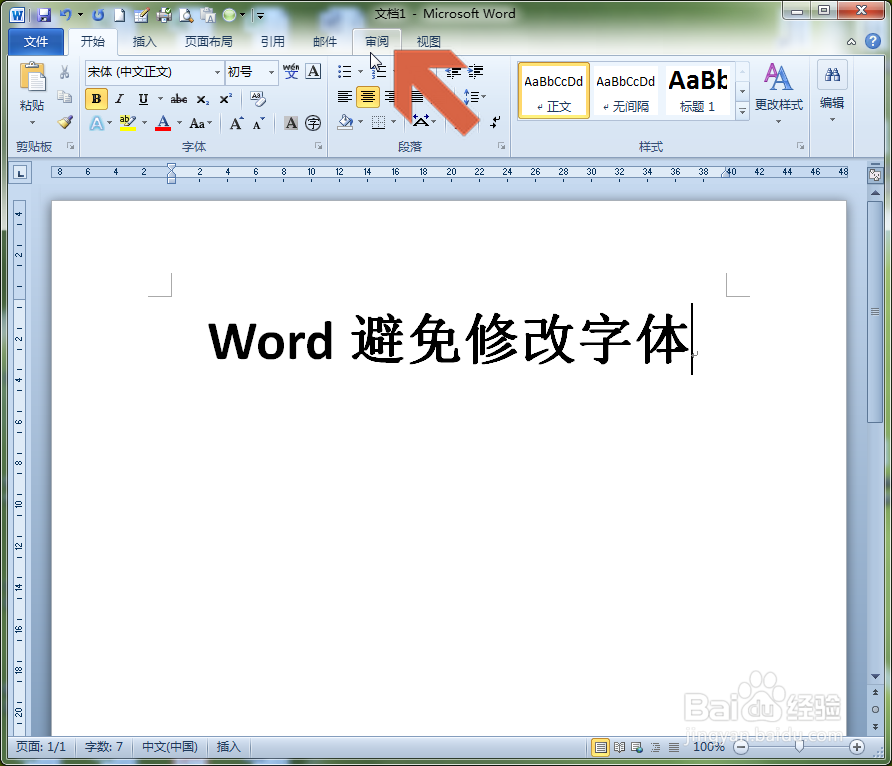
Task: Click the shrink font icon
Action: coord(259,123)
